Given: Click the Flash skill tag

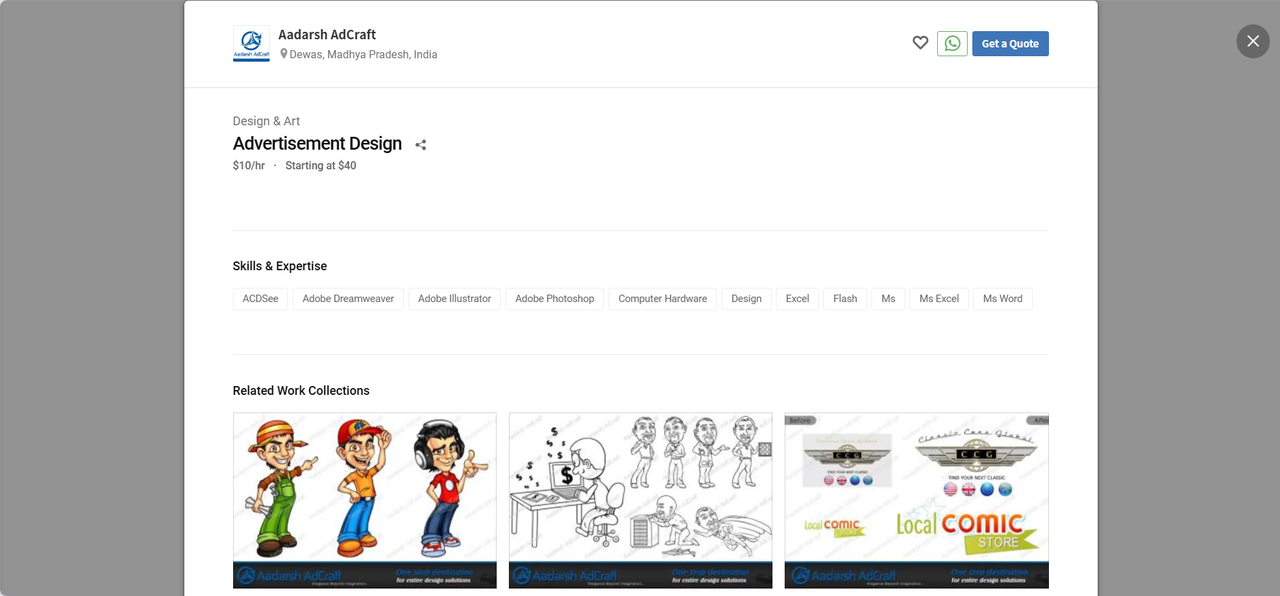Looking at the screenshot, I should tap(845, 299).
